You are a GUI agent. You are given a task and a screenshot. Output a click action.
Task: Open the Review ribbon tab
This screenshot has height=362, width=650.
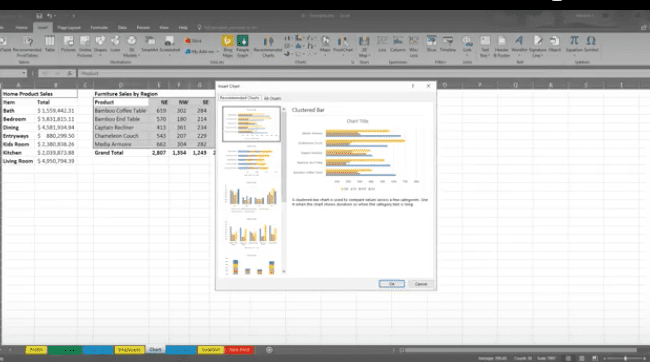(143, 28)
